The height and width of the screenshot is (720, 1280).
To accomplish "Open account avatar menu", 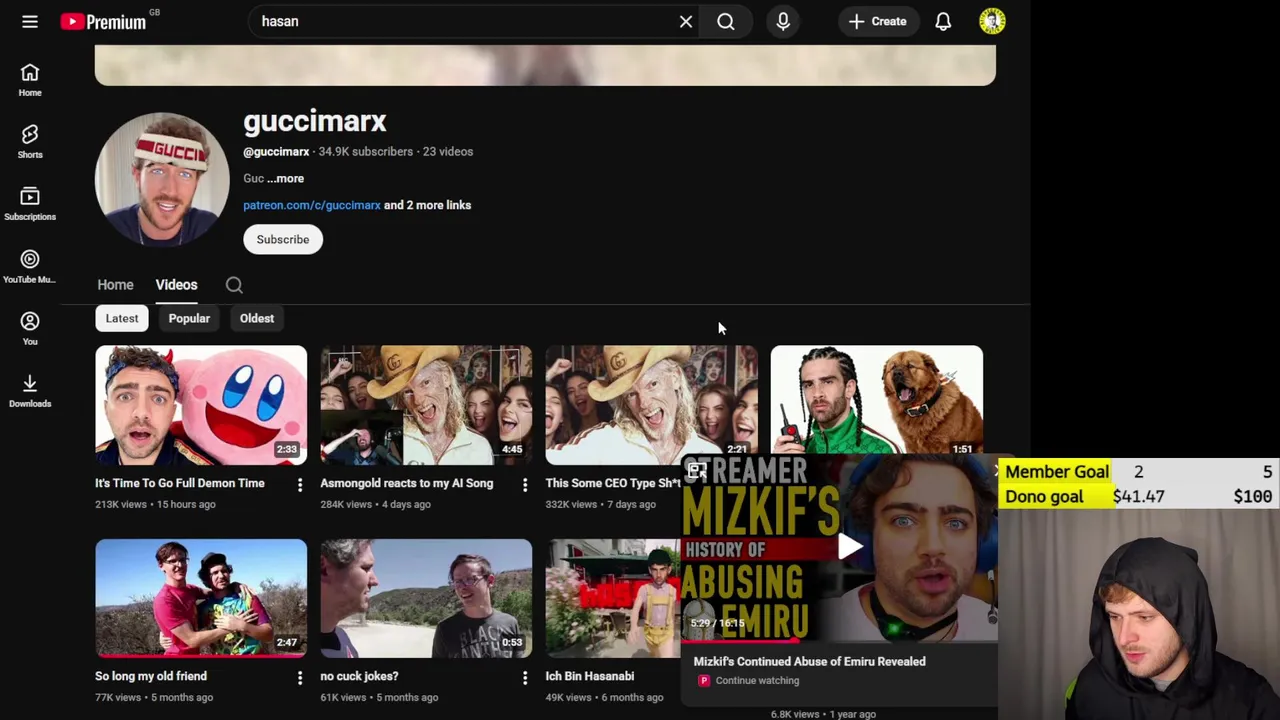I will coord(992,21).
